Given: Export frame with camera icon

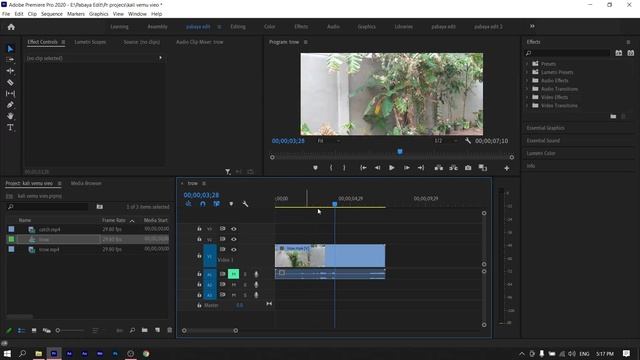Looking at the screenshot, I should (x=468, y=168).
